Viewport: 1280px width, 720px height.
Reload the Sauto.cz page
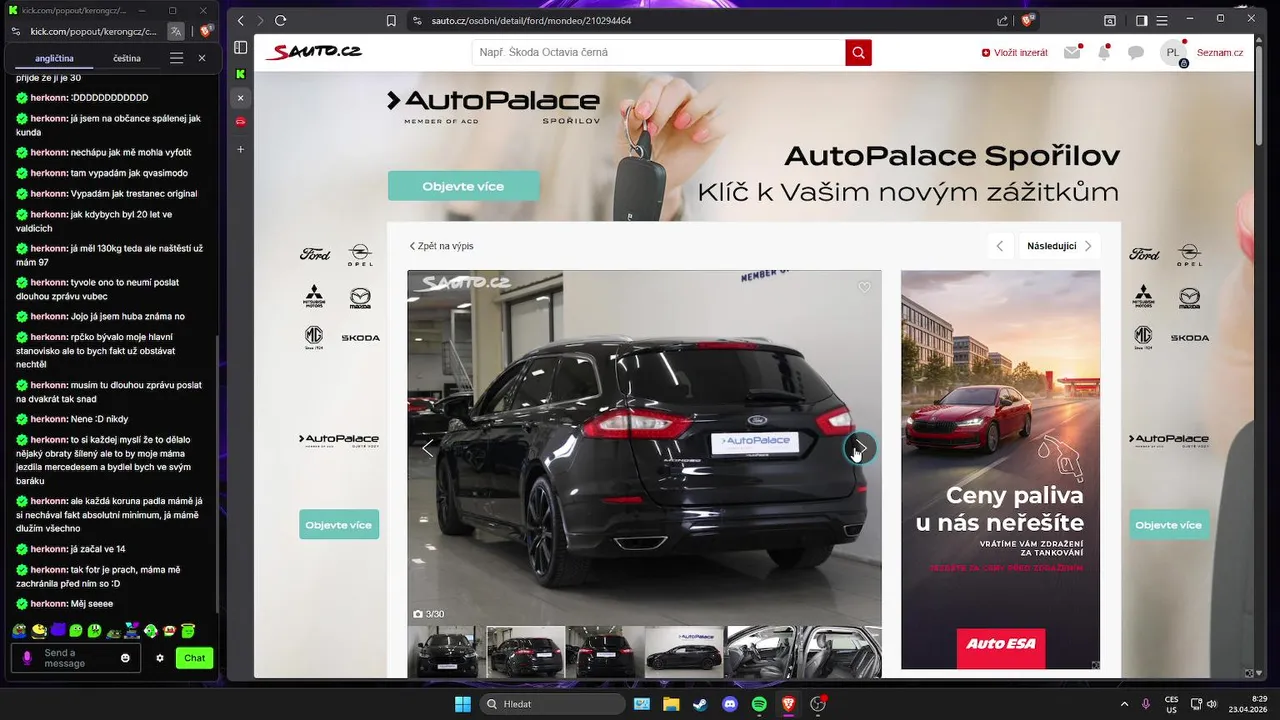pyautogui.click(x=280, y=20)
